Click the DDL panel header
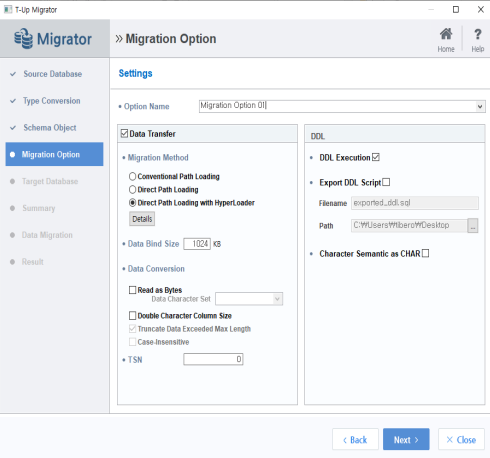This screenshot has width=490, height=458. 395,134
